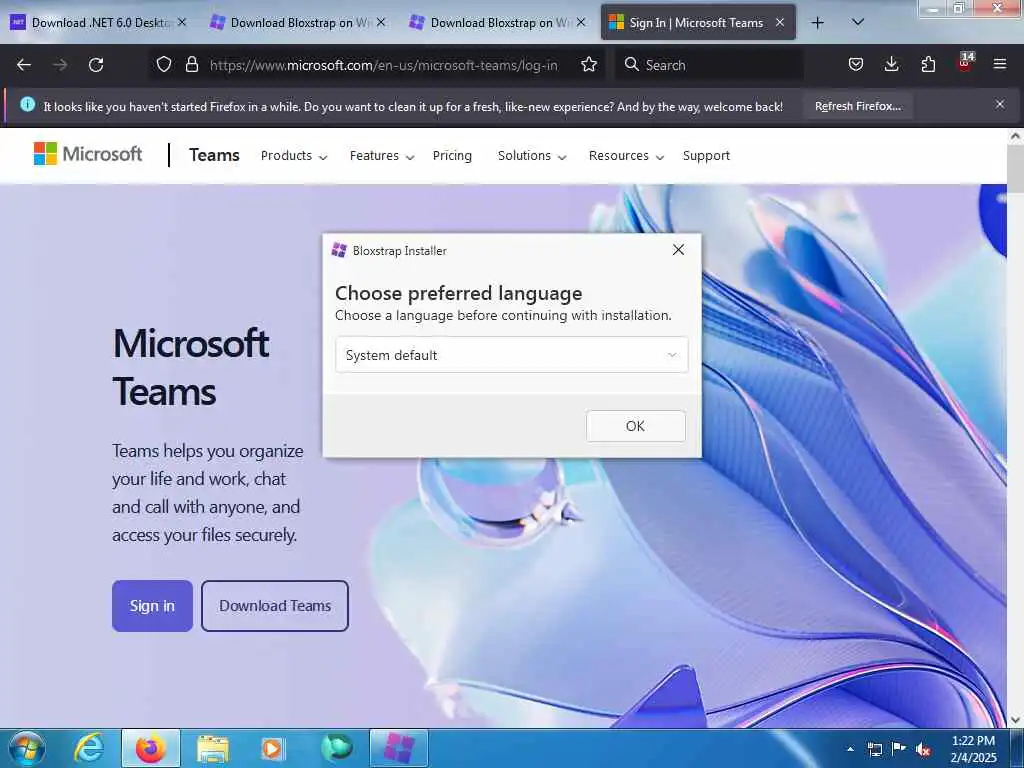Click the uBlock badge icon showing 14
Screen dimensions: 1024x768
[x=965, y=63]
